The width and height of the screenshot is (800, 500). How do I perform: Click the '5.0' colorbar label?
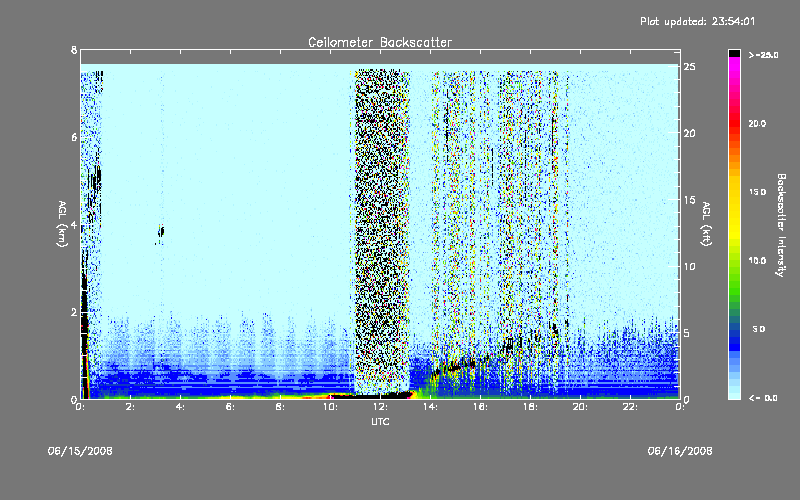759,329
